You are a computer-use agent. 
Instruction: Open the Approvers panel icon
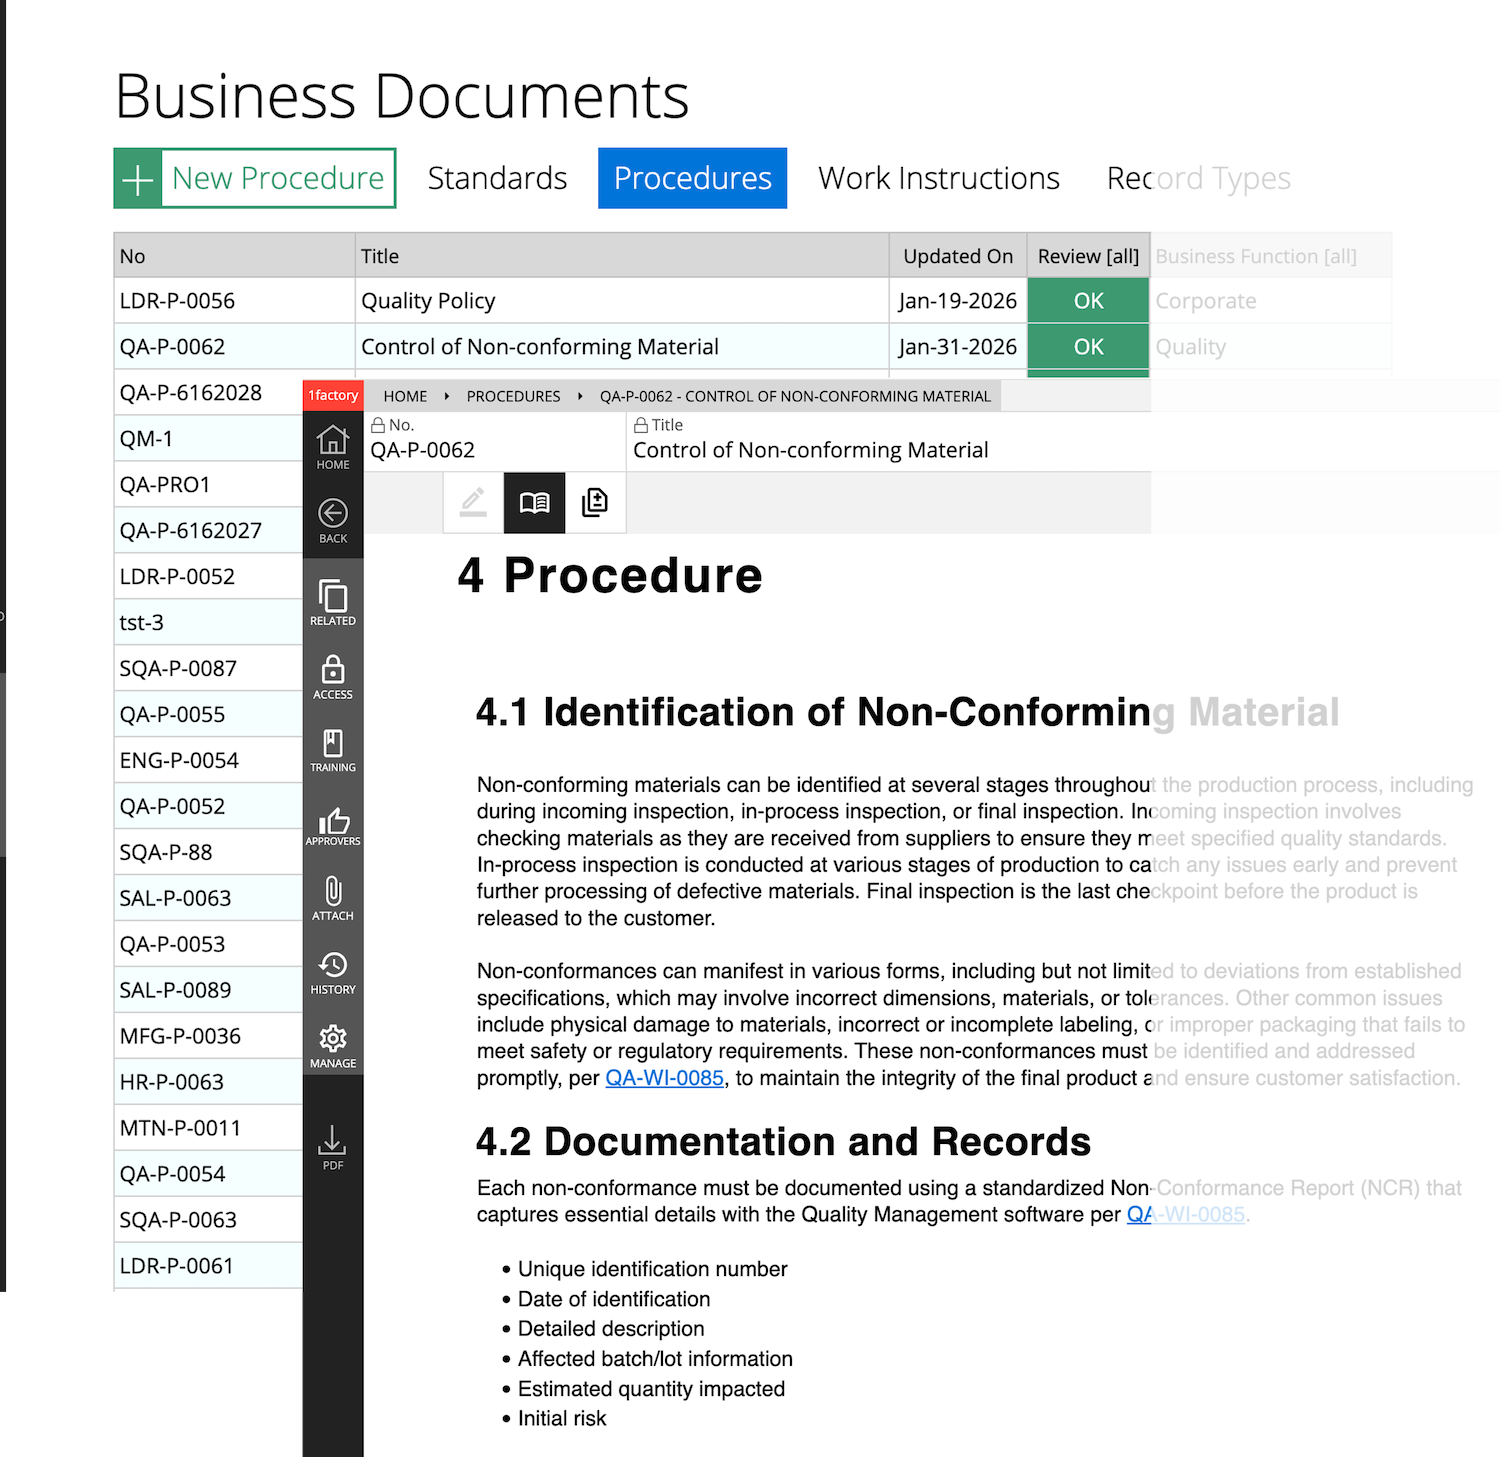click(x=333, y=822)
